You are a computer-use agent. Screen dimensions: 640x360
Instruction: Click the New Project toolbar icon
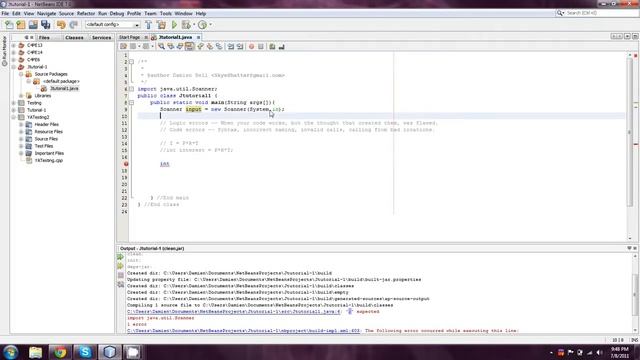pos(21,25)
